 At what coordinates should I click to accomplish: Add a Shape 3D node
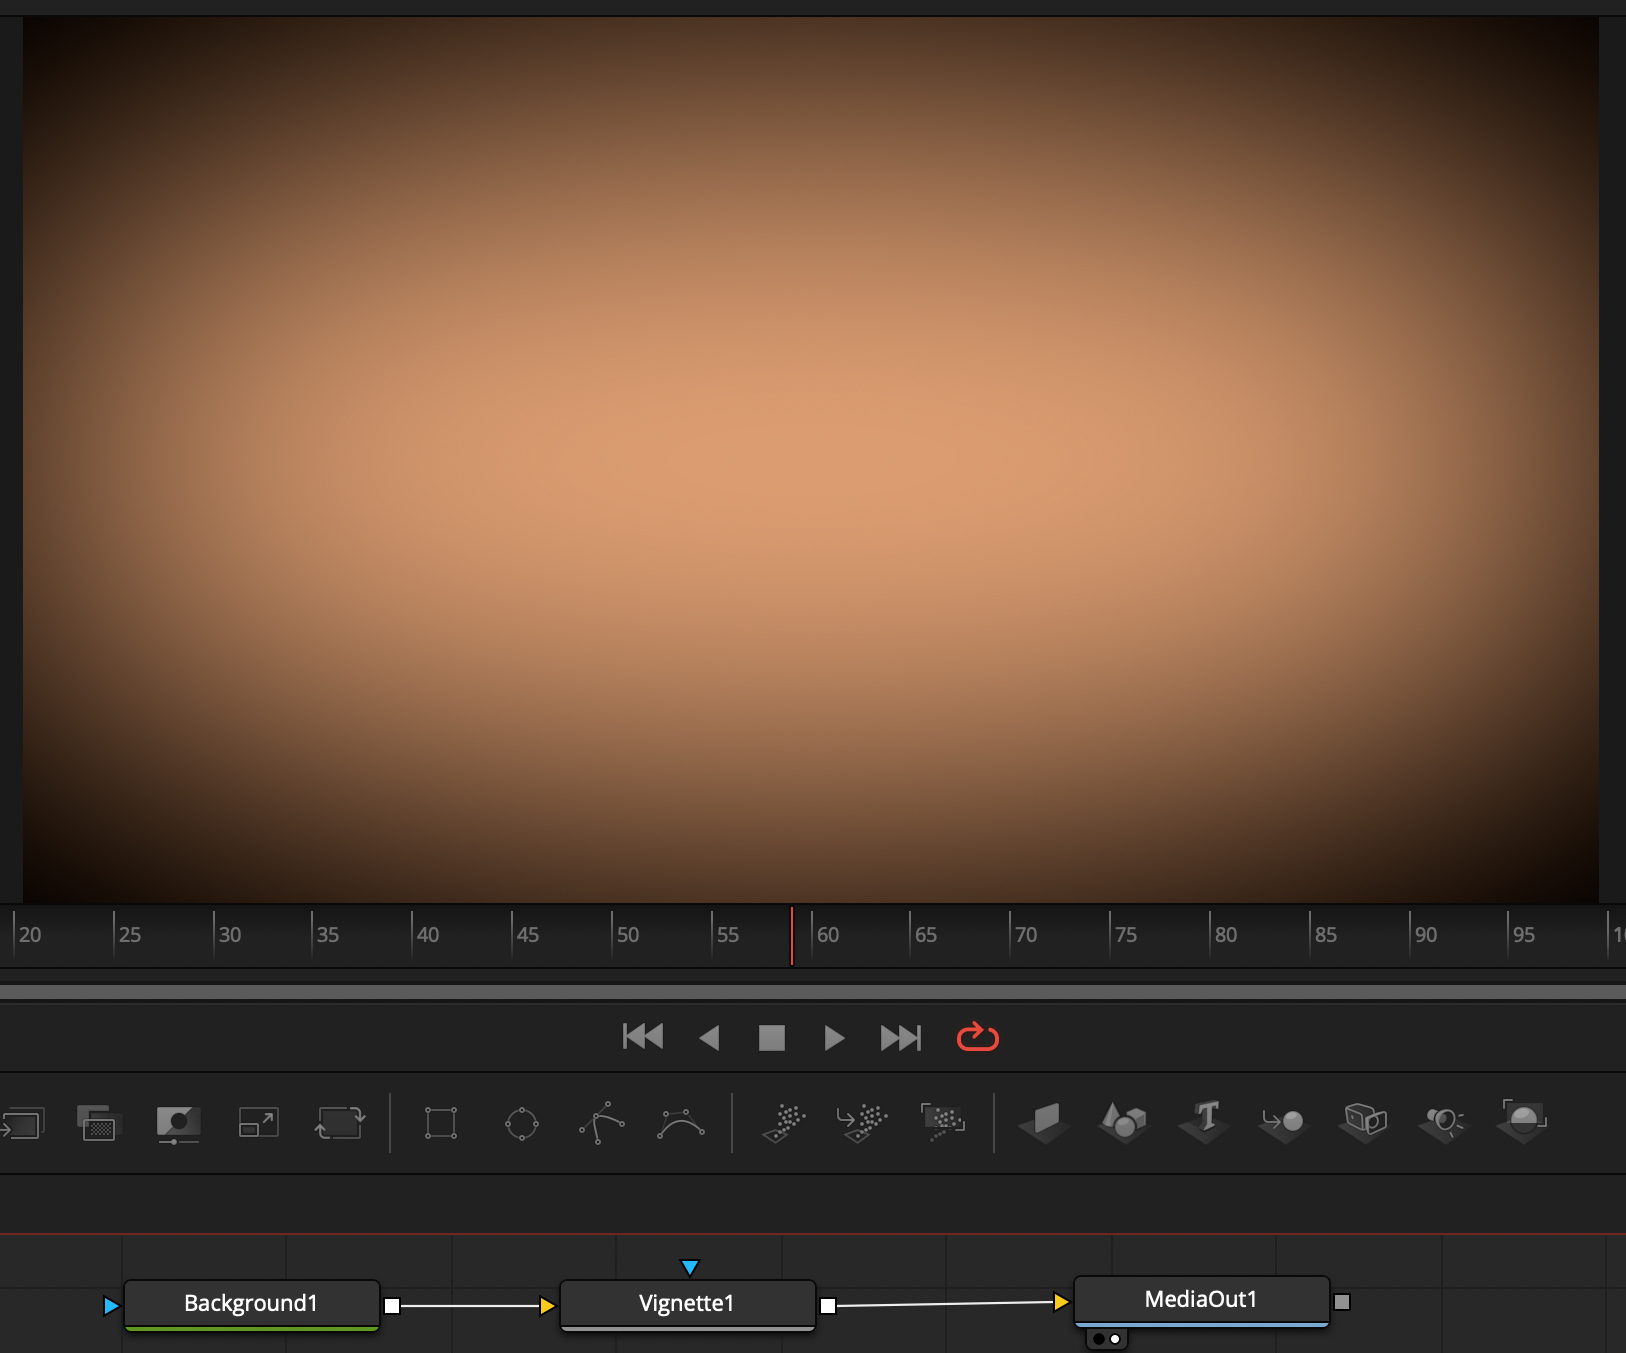point(1123,1123)
